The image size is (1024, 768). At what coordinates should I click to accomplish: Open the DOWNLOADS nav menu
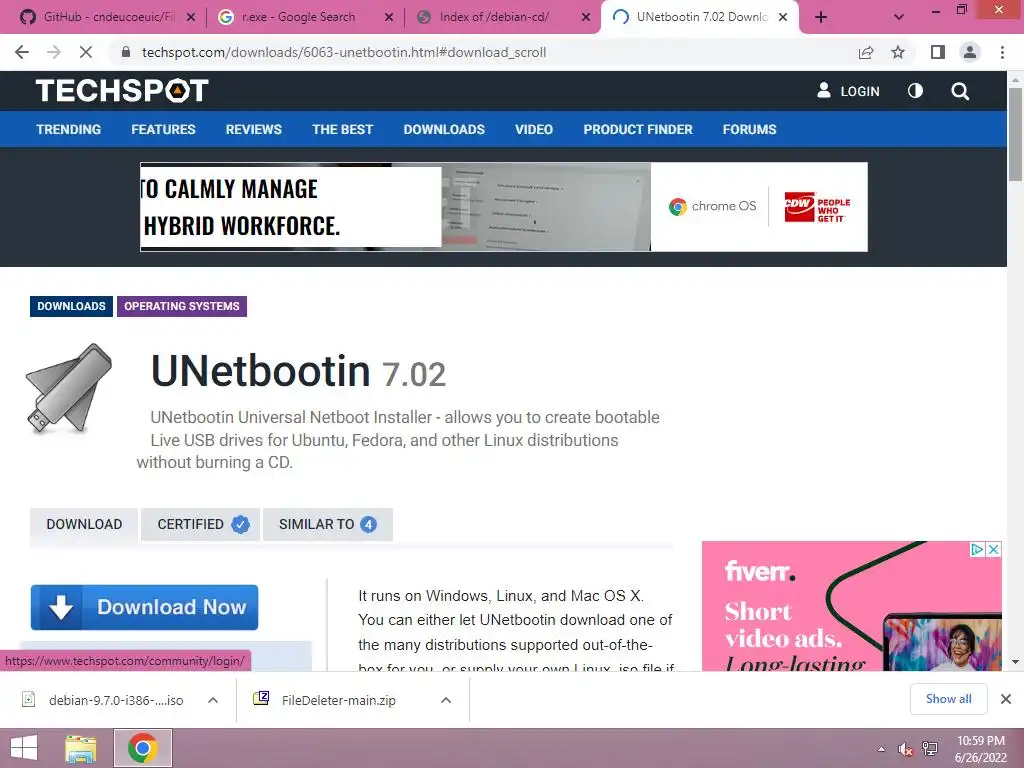click(x=444, y=129)
